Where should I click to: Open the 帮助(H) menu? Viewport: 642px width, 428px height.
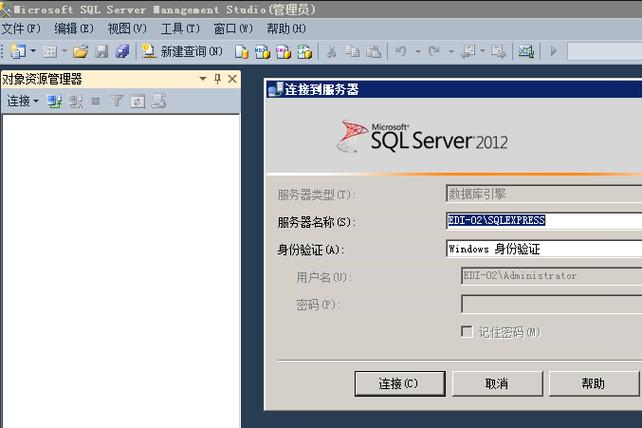(x=286, y=28)
